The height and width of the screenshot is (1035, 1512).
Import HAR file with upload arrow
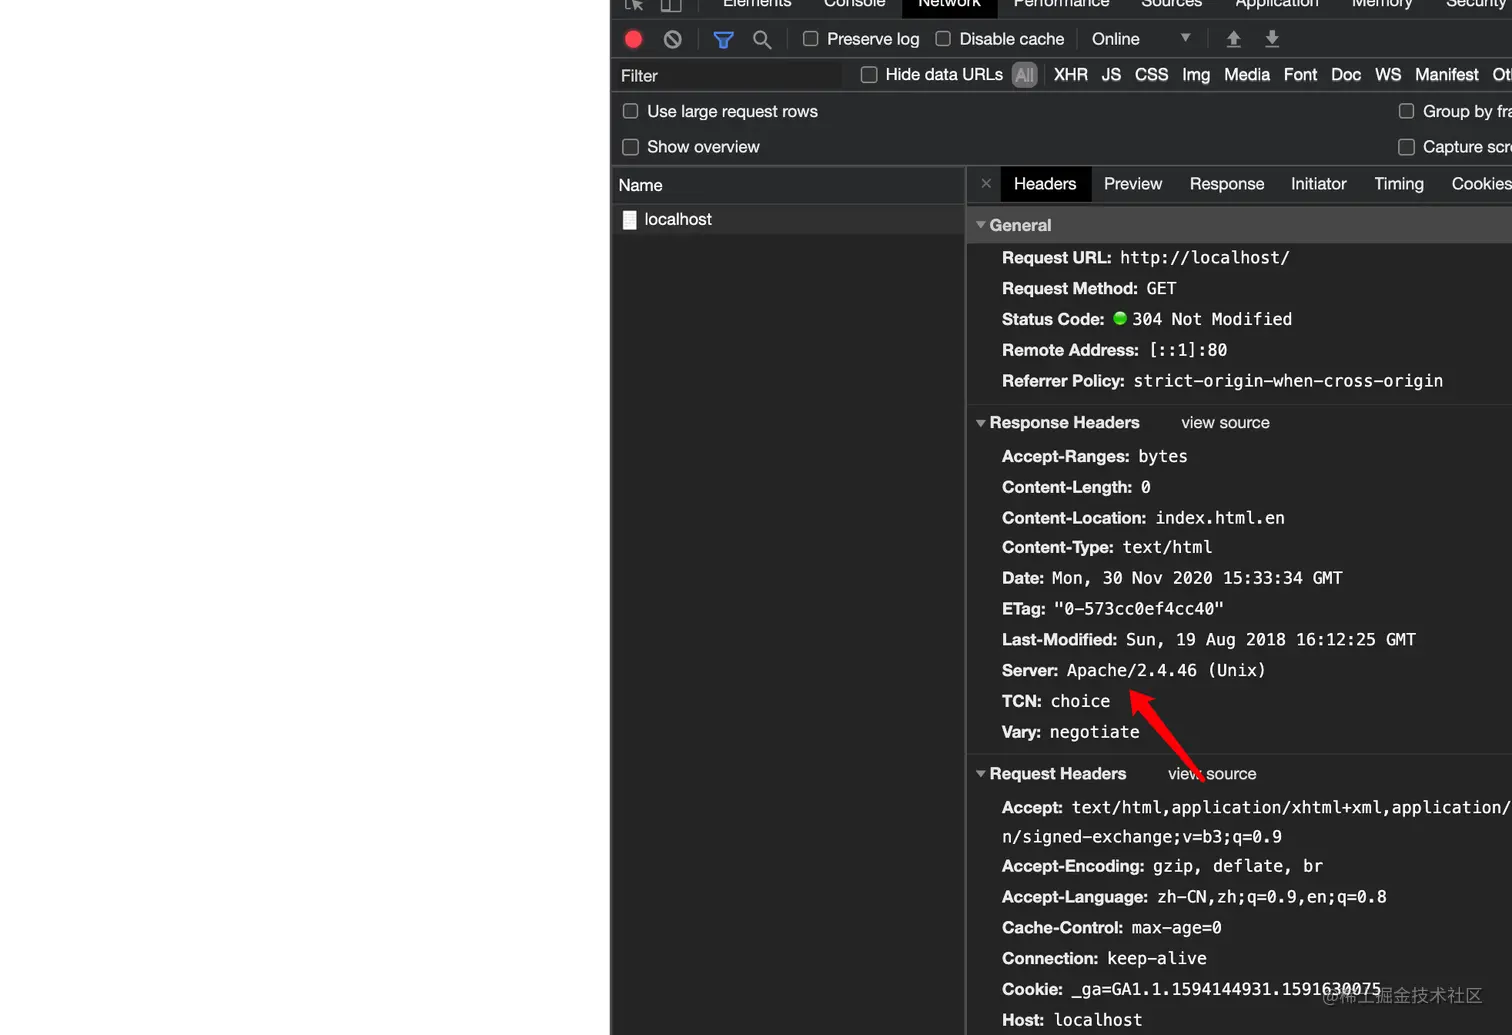(x=1233, y=39)
